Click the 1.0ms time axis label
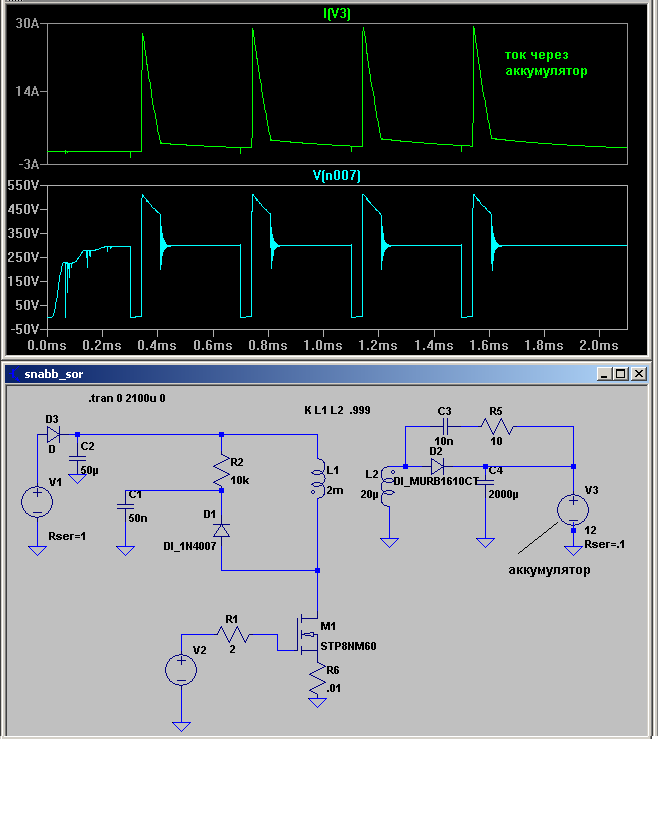This screenshot has height=820, width=658. click(323, 346)
